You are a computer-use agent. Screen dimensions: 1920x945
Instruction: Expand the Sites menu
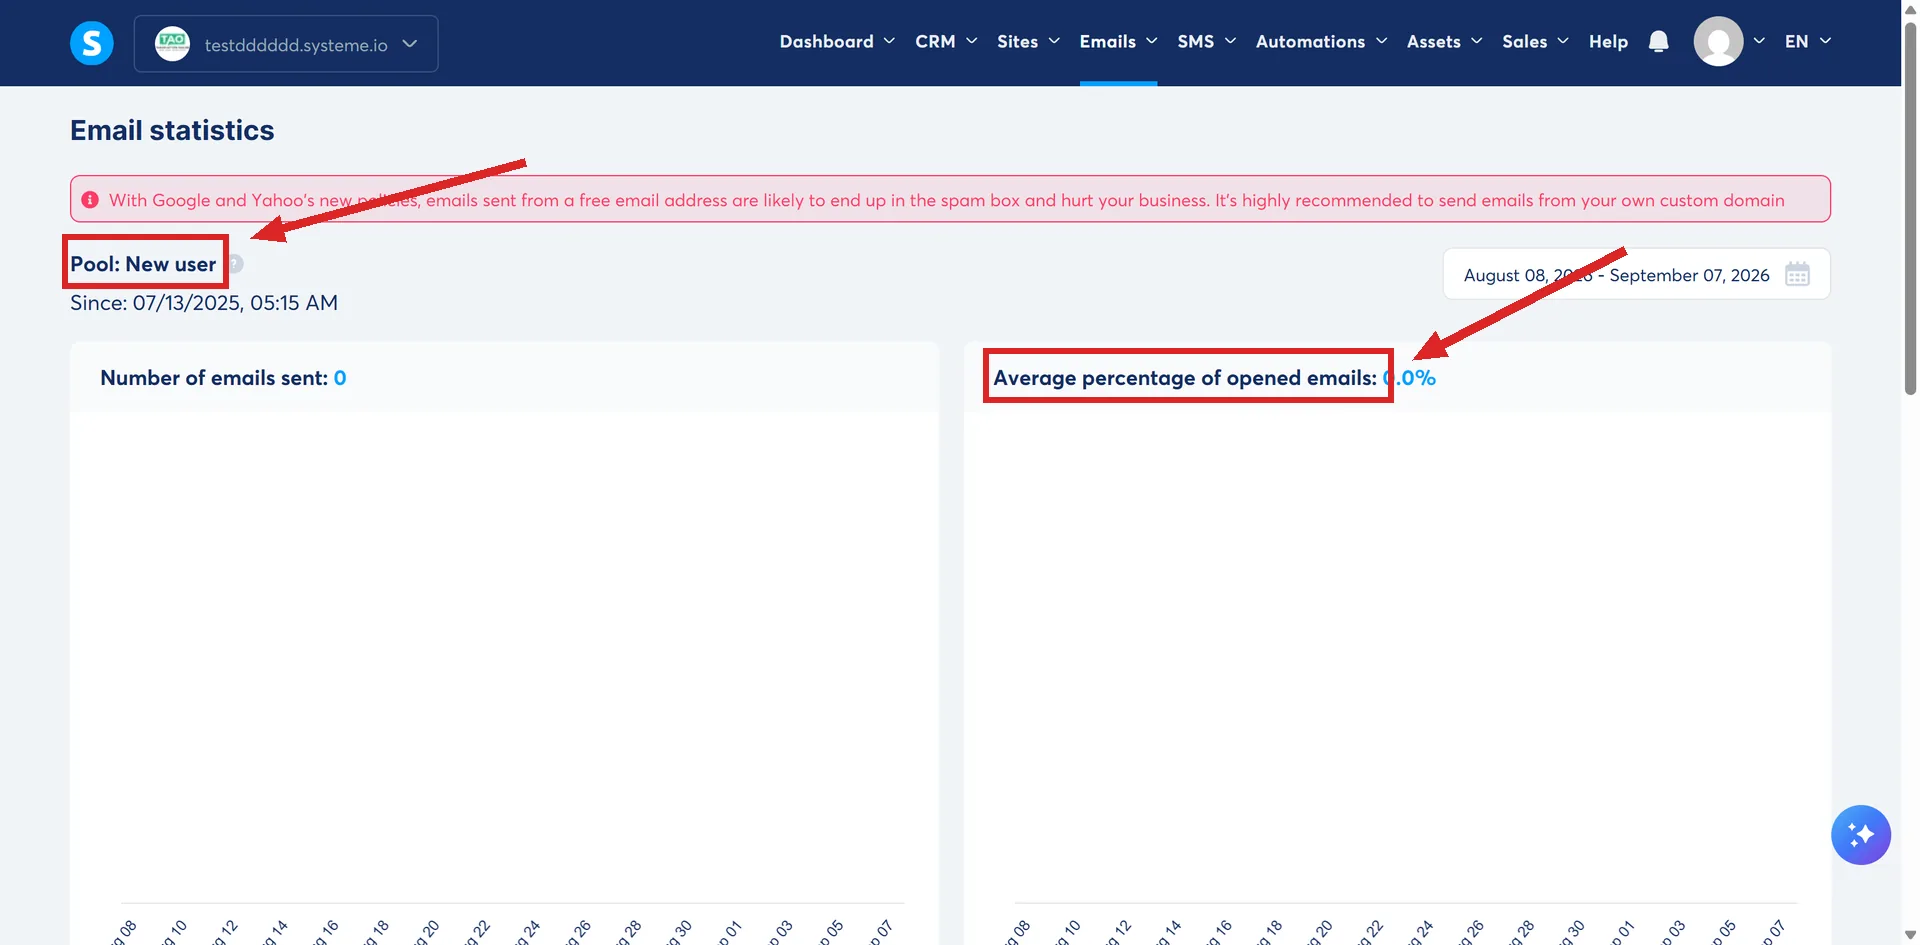coord(1028,41)
